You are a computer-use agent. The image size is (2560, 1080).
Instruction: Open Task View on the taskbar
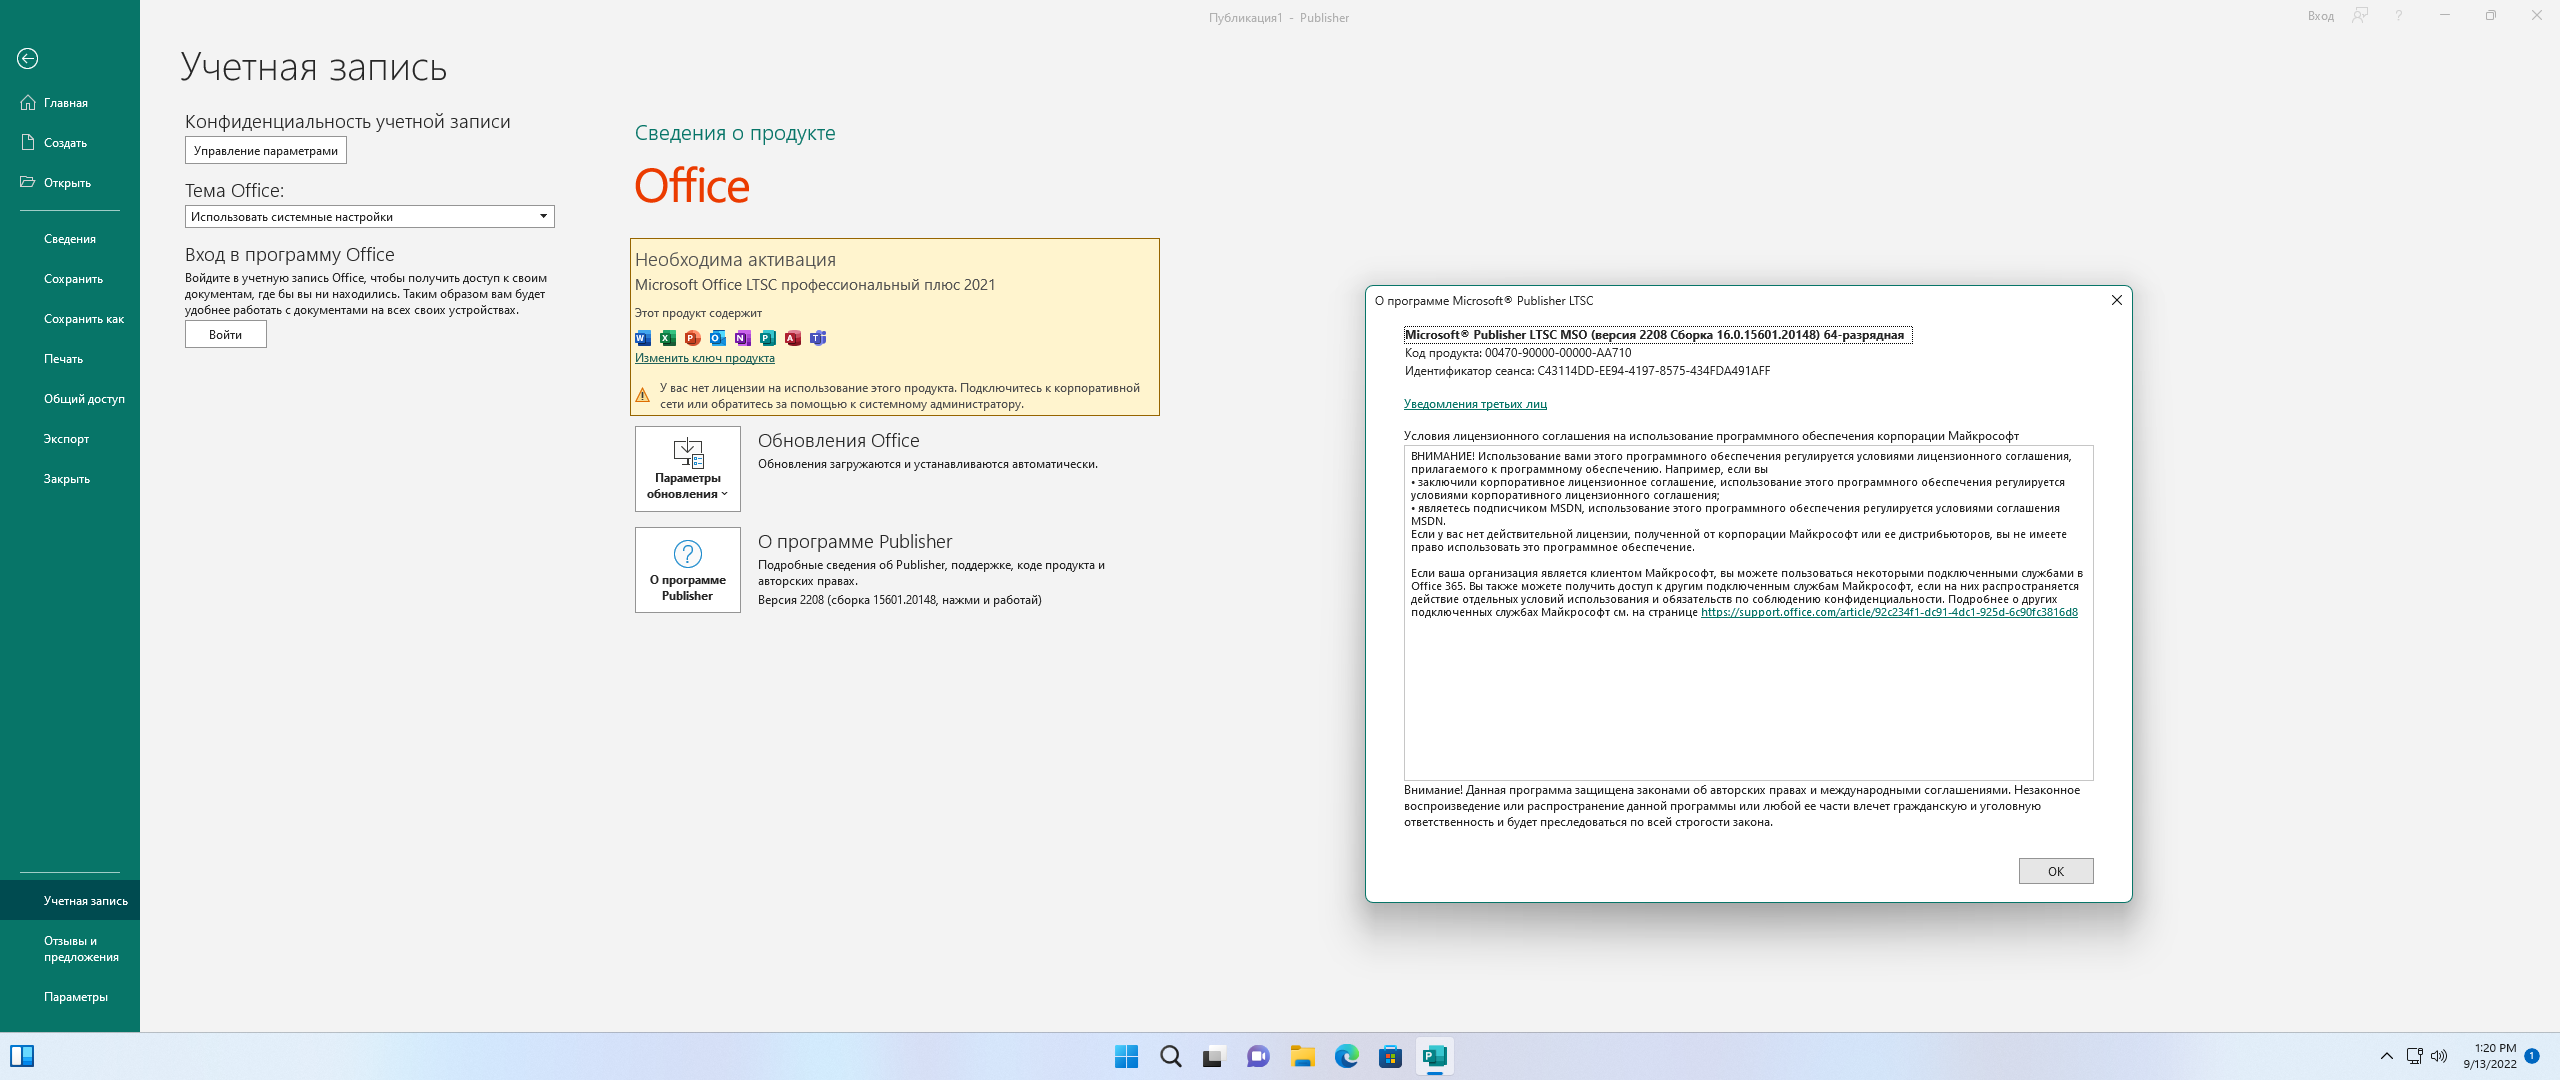click(x=1214, y=1056)
